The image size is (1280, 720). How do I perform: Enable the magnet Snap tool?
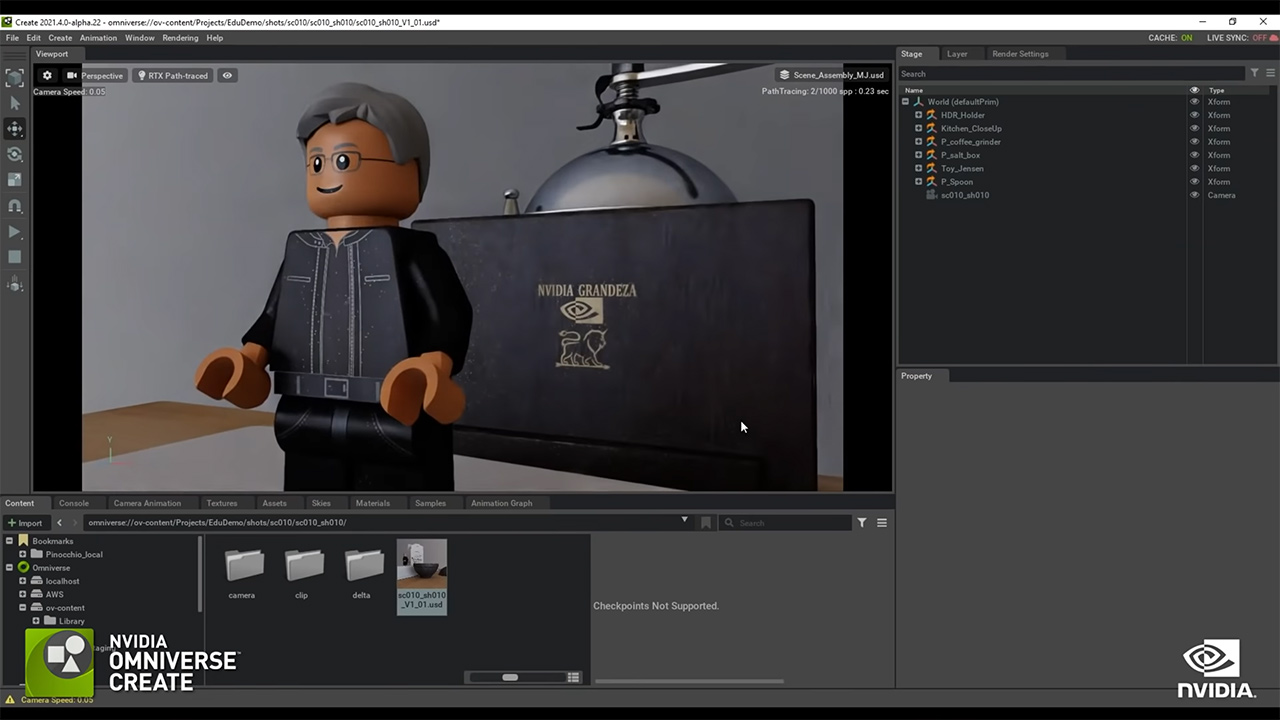(x=15, y=206)
